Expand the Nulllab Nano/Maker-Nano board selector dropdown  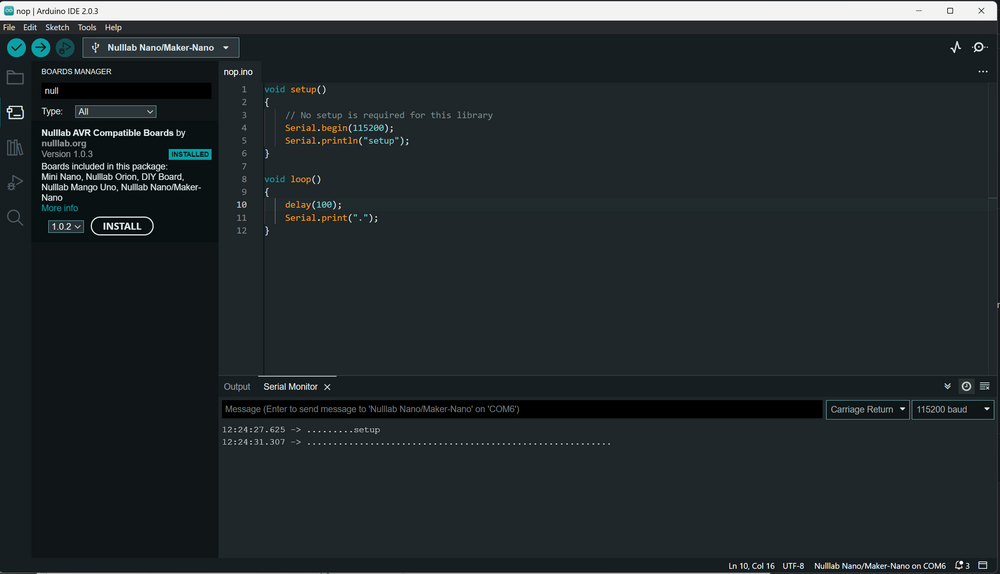pyautogui.click(x=161, y=47)
